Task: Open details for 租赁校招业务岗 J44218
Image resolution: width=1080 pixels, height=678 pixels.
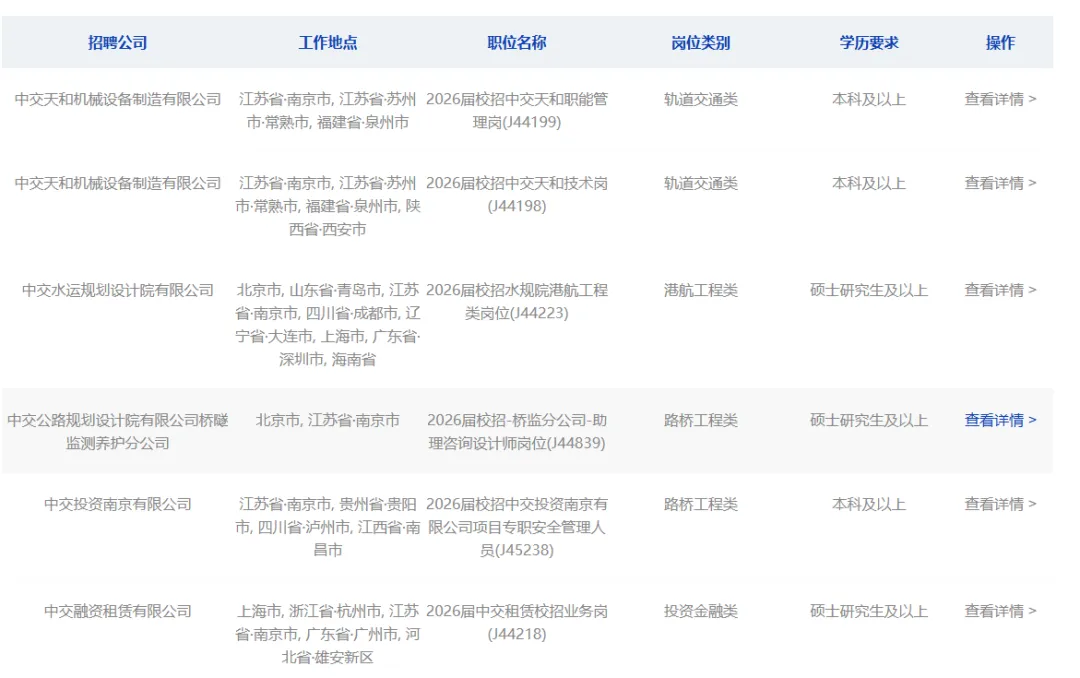Action: [1000, 611]
